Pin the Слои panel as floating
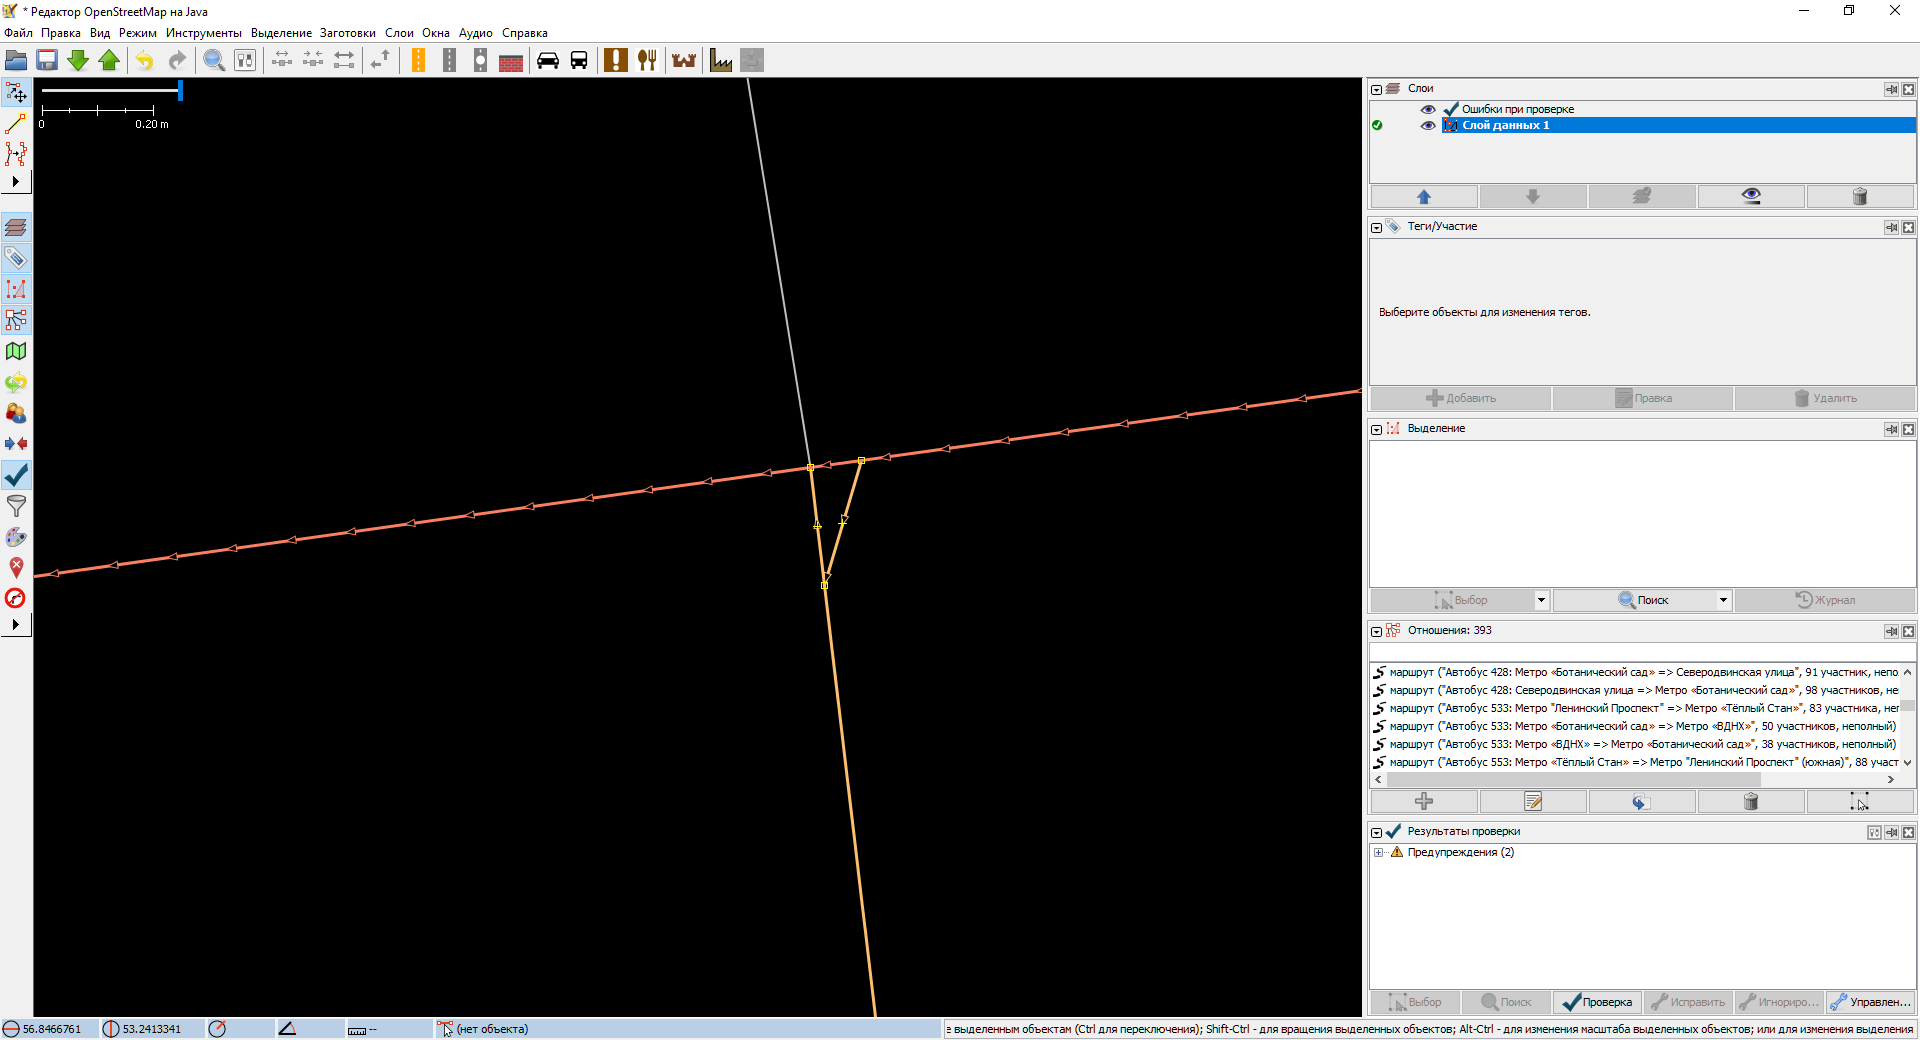1920x1040 pixels. 1891,89
